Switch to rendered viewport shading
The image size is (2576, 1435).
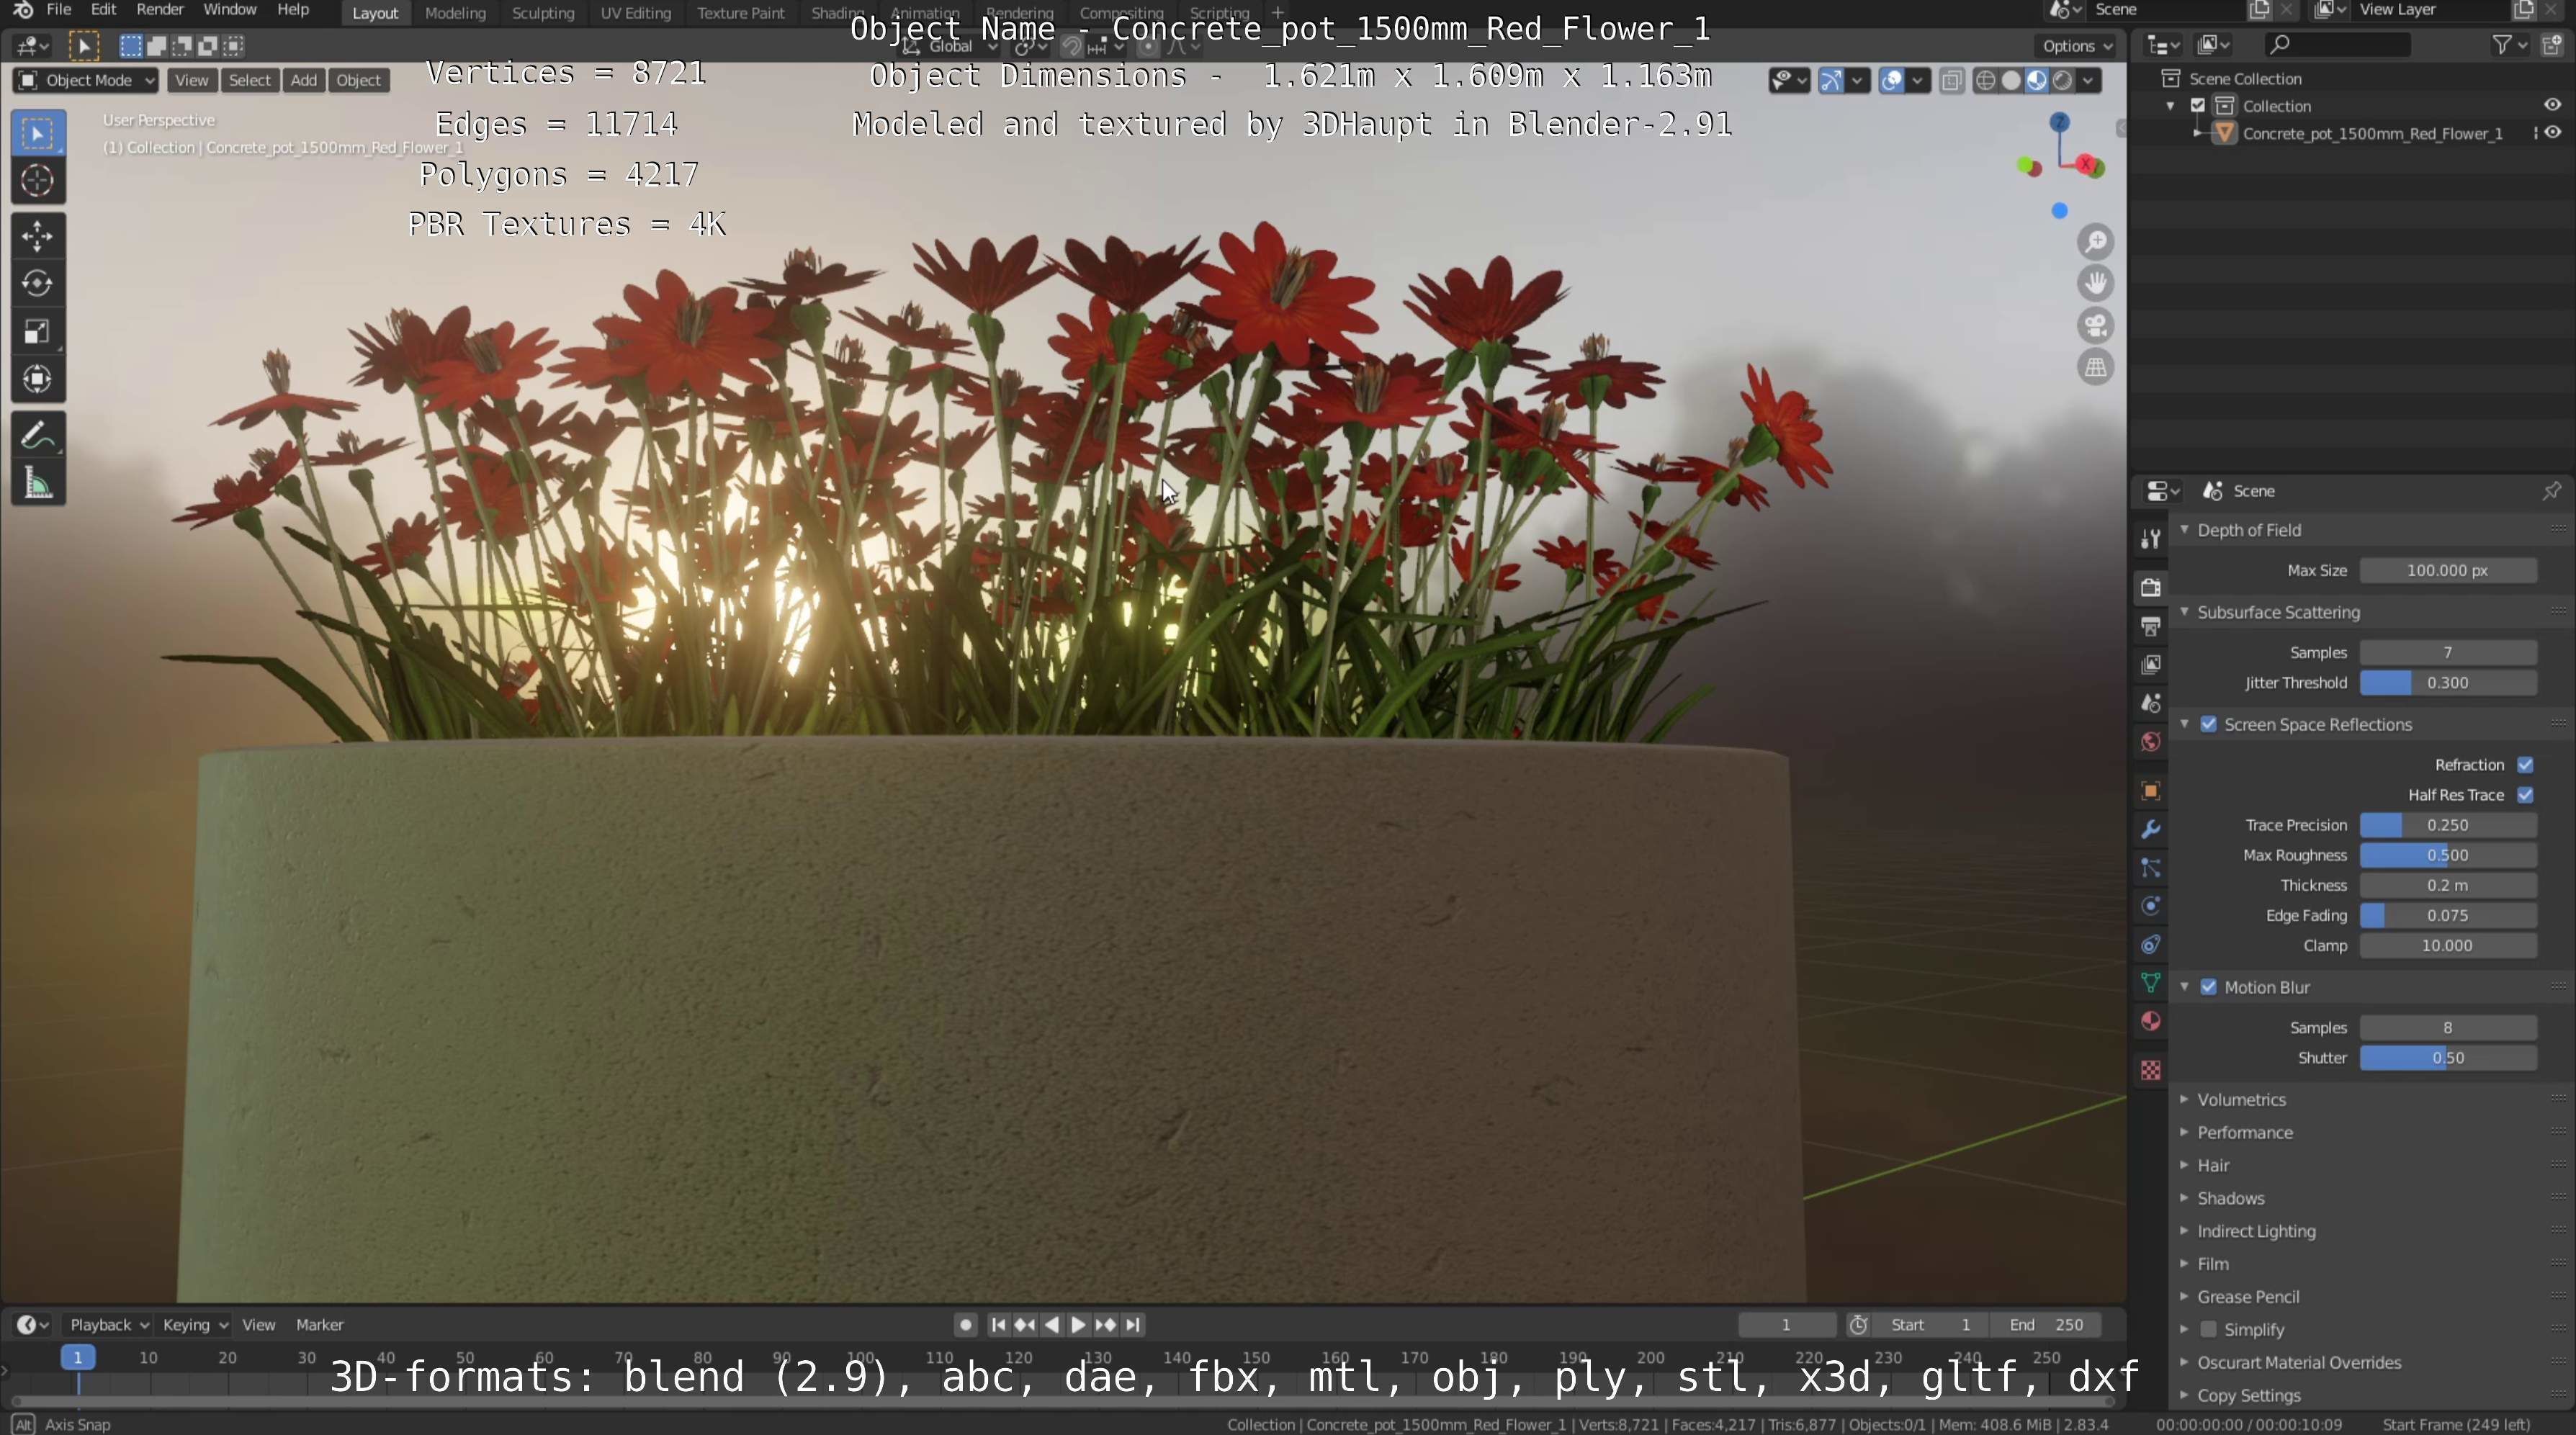coord(2062,80)
